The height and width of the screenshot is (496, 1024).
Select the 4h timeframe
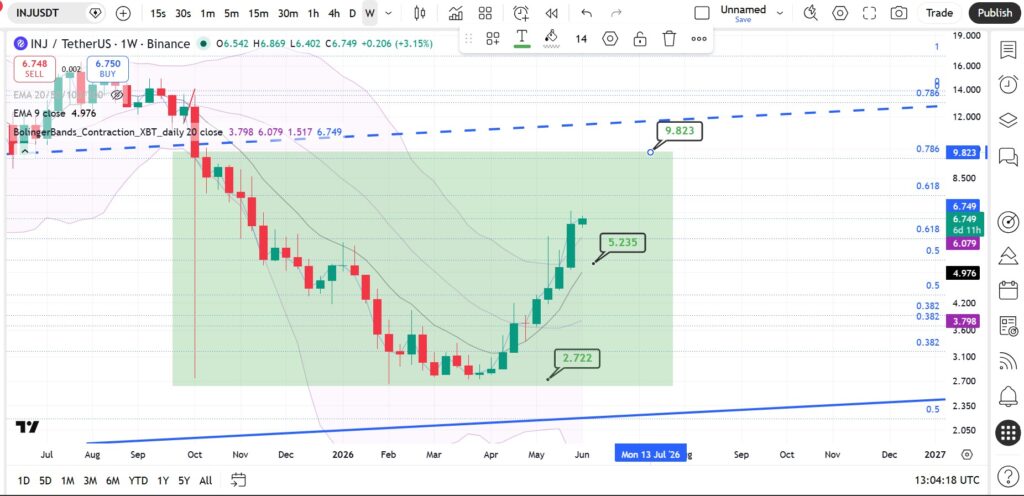(x=334, y=13)
